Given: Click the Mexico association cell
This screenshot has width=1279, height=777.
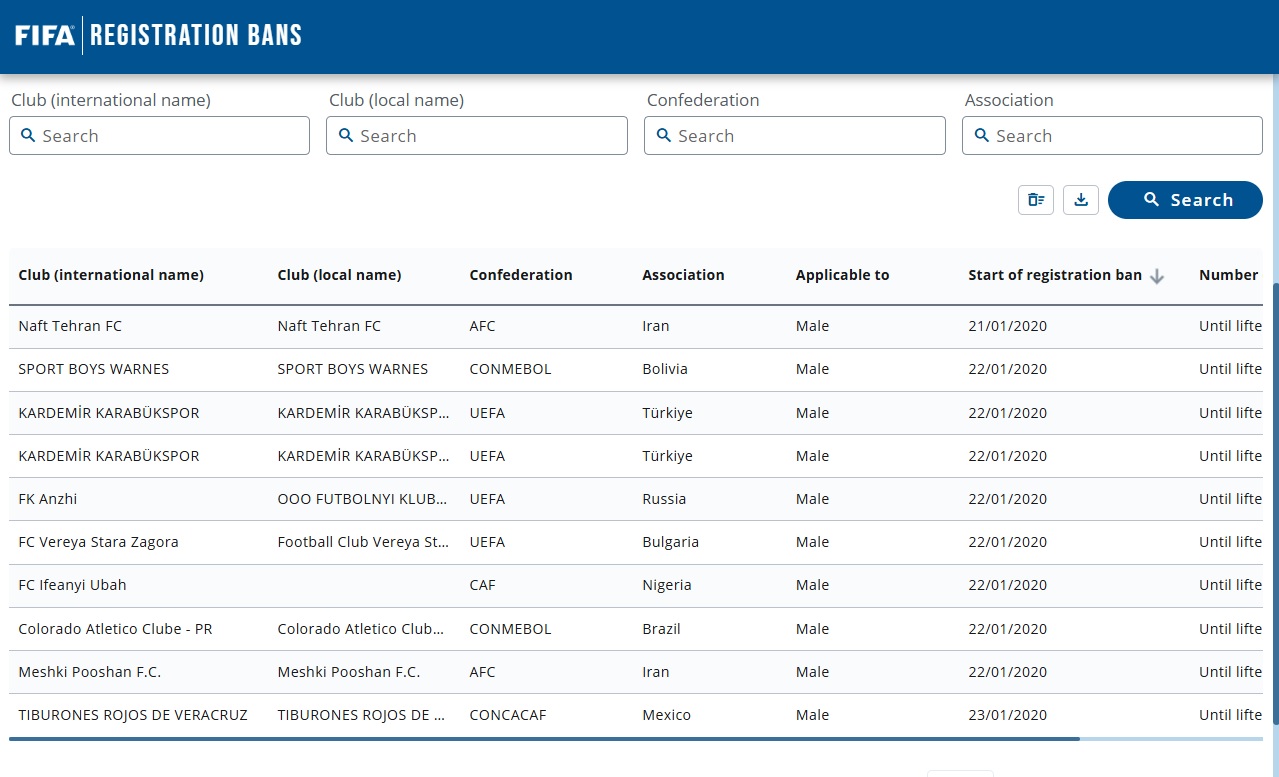Looking at the screenshot, I should point(666,715).
